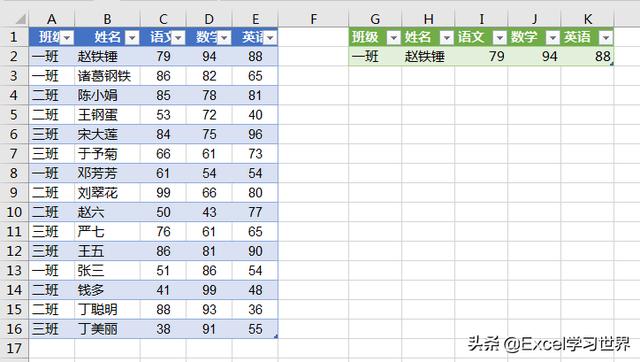Select column K header
Image resolution: width=640 pixels, height=362 pixels.
point(587,19)
